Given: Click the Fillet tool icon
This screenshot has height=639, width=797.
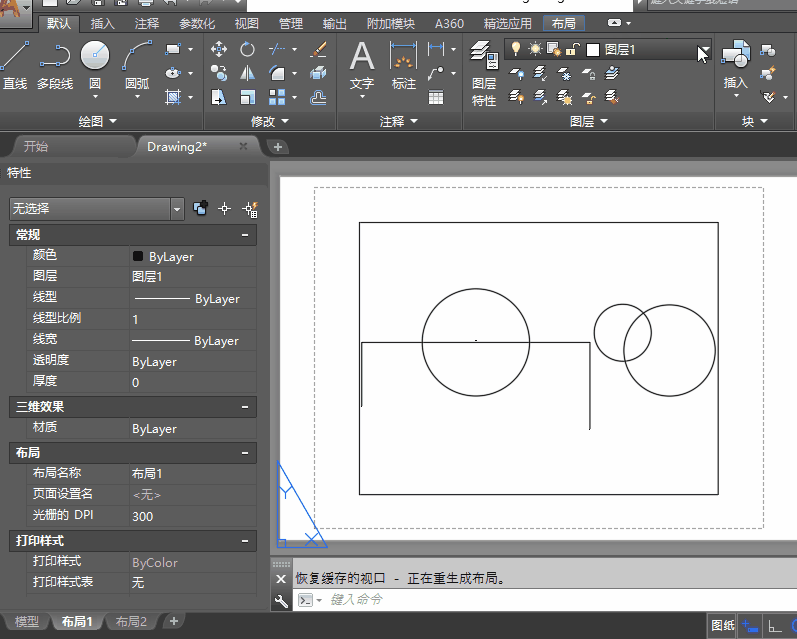Looking at the screenshot, I should [x=277, y=73].
